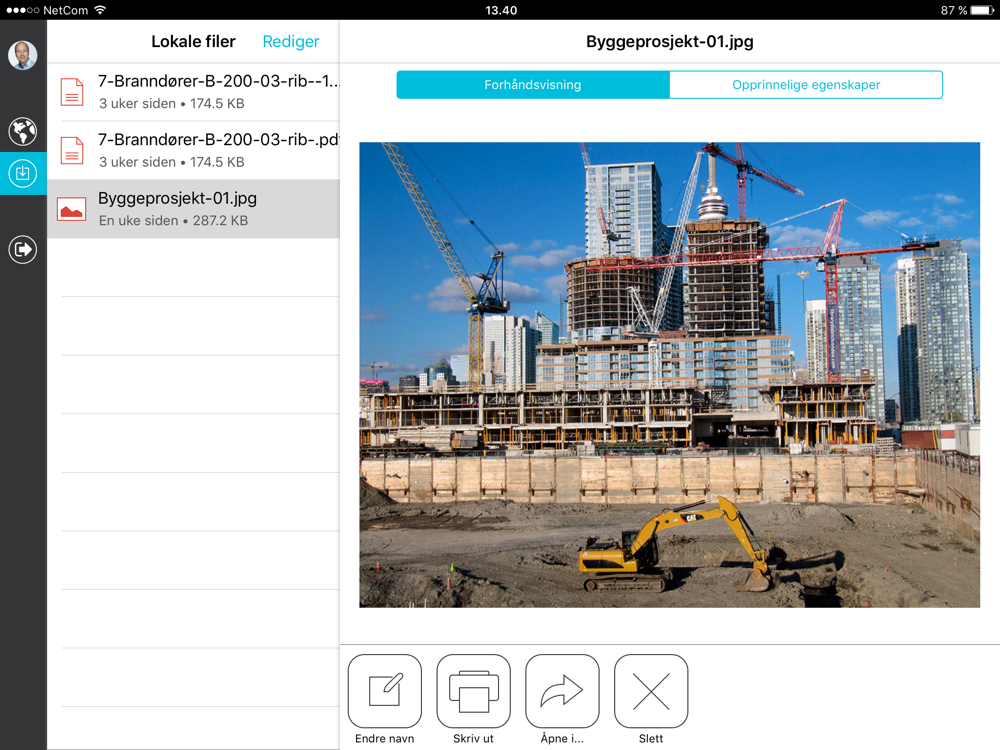The image size is (1000, 750).
Task: Select the Byggeprosjekt-01.jpg list entry
Action: [193, 209]
